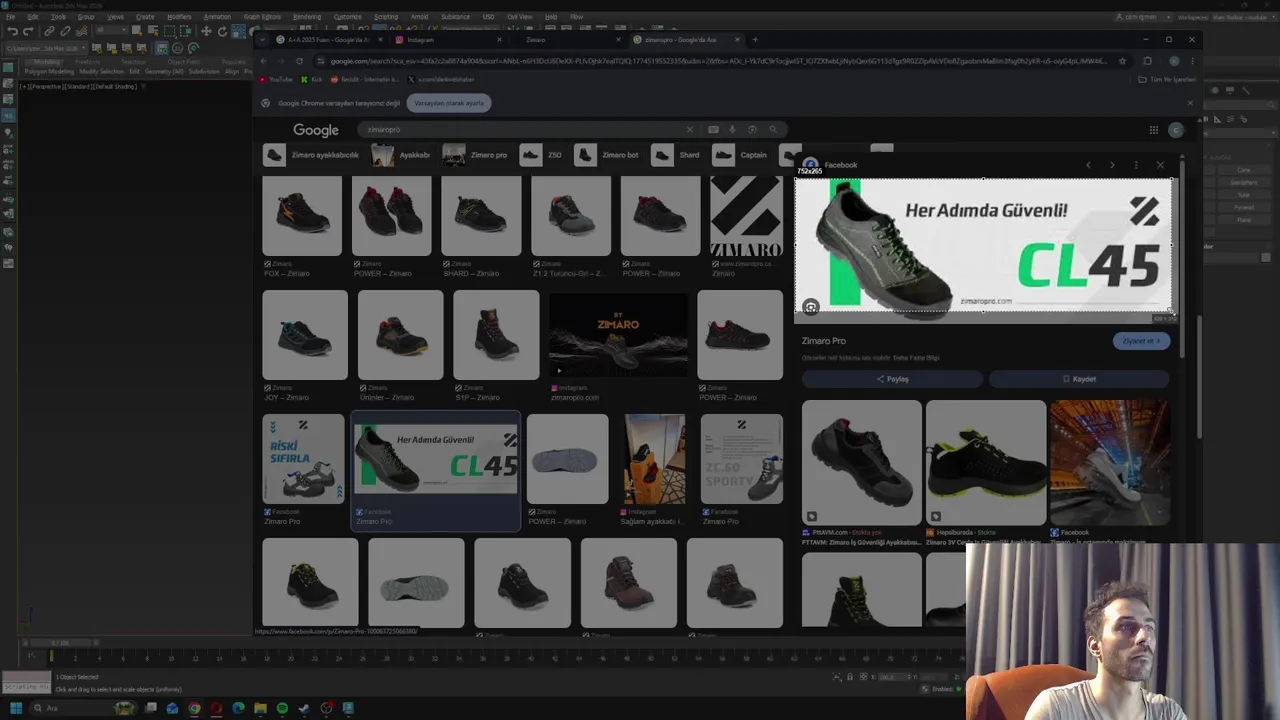Open a new Chrome tab

755,40
